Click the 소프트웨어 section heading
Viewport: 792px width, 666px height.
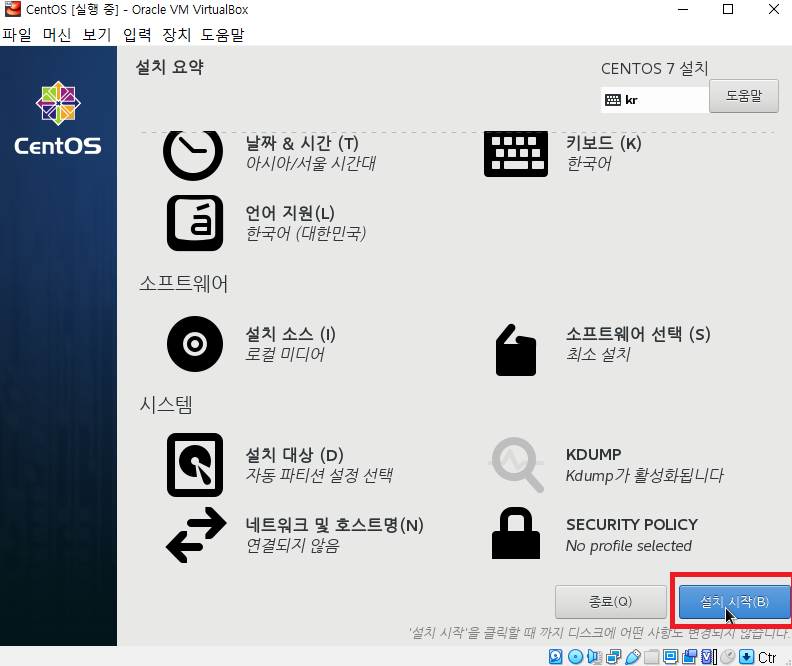point(183,284)
